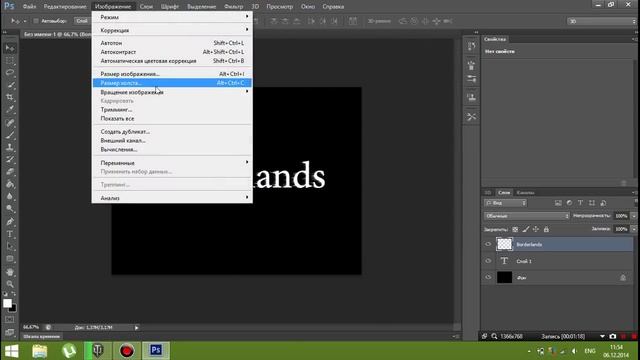640x360 pixels.
Task: Hide the Фон background layer
Action: [488, 277]
